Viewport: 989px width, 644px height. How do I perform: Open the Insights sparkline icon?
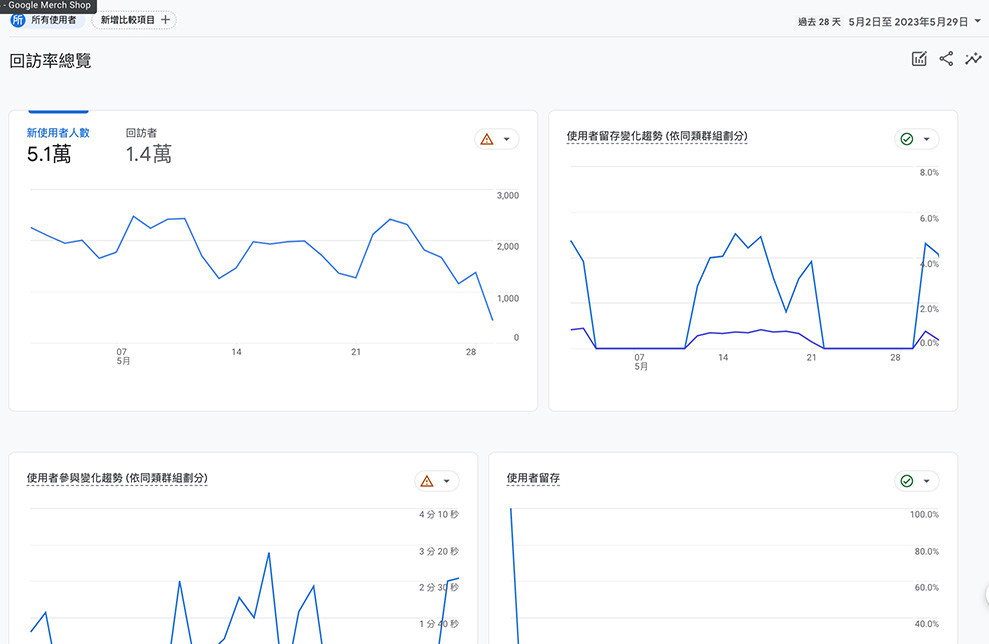point(973,59)
